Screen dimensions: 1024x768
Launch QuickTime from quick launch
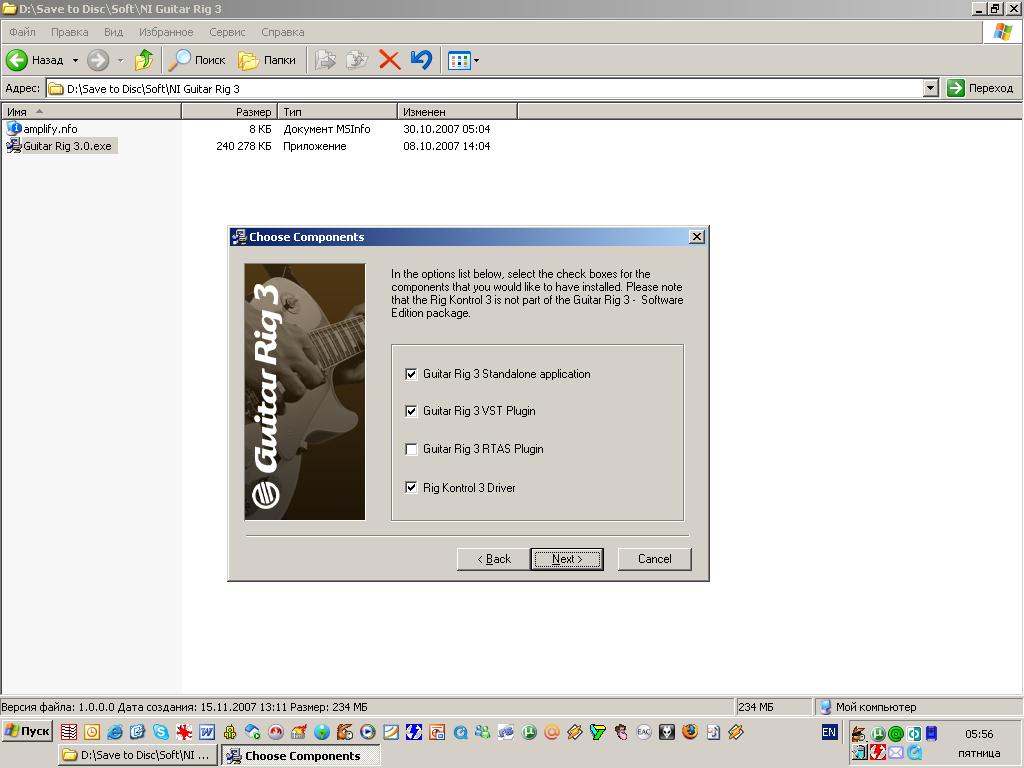point(460,732)
